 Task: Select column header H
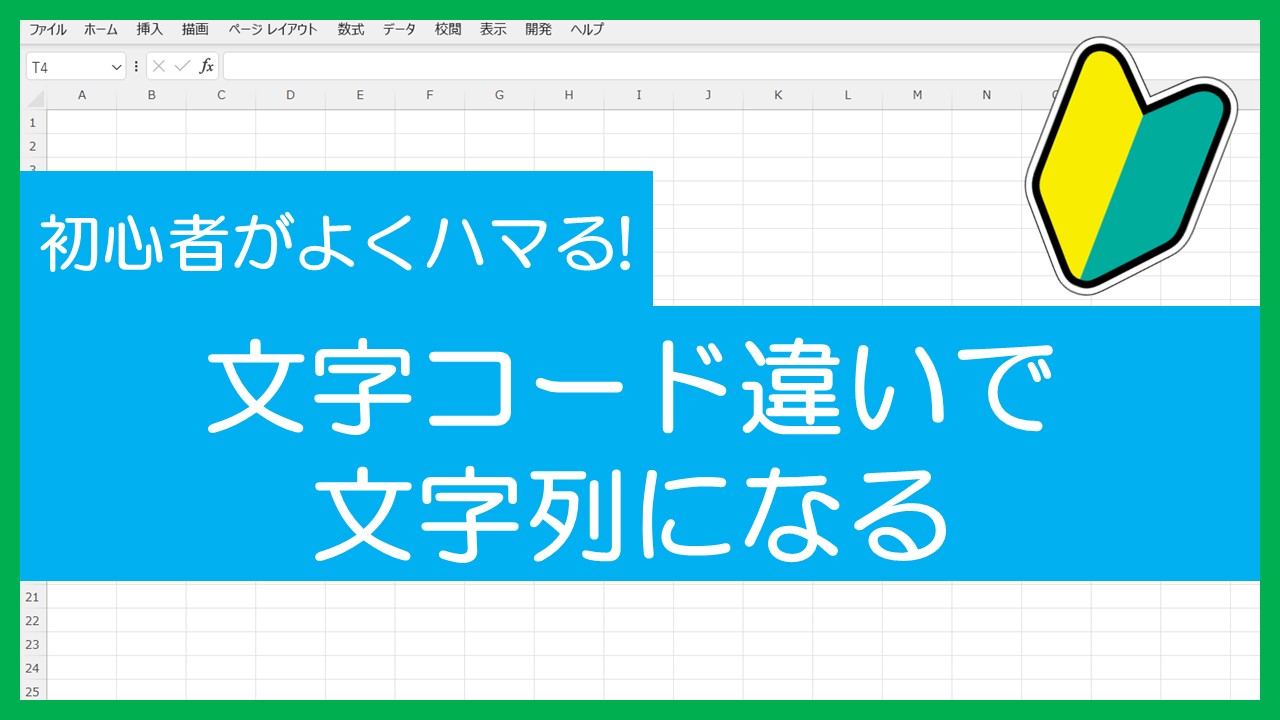coord(568,96)
